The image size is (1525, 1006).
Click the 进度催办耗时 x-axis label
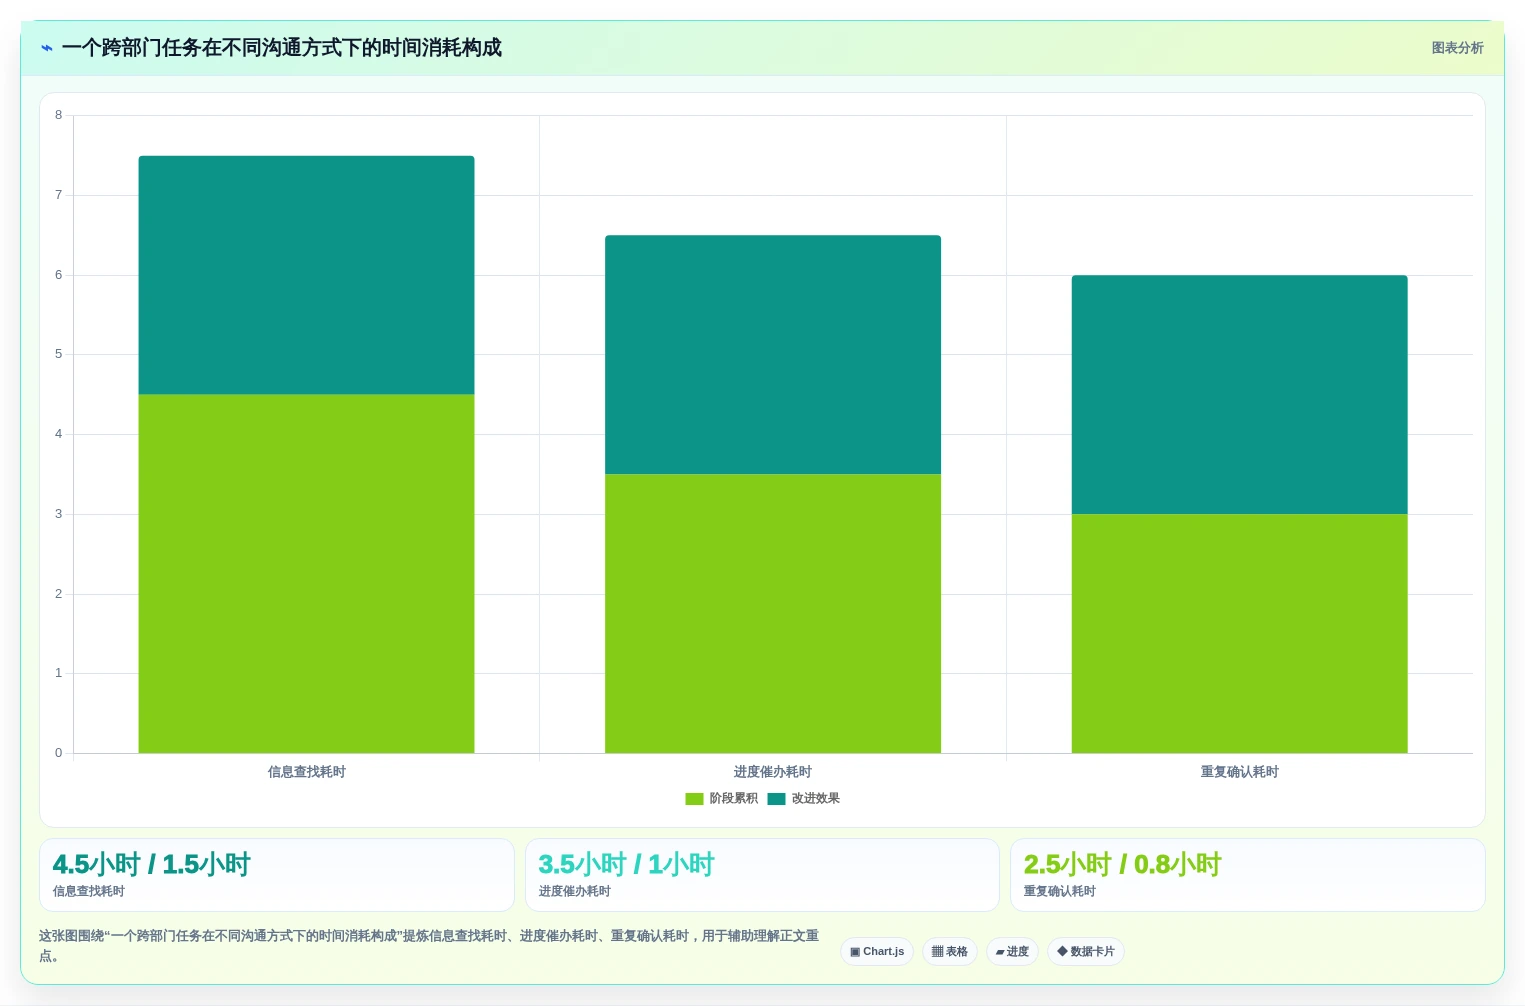click(x=773, y=772)
